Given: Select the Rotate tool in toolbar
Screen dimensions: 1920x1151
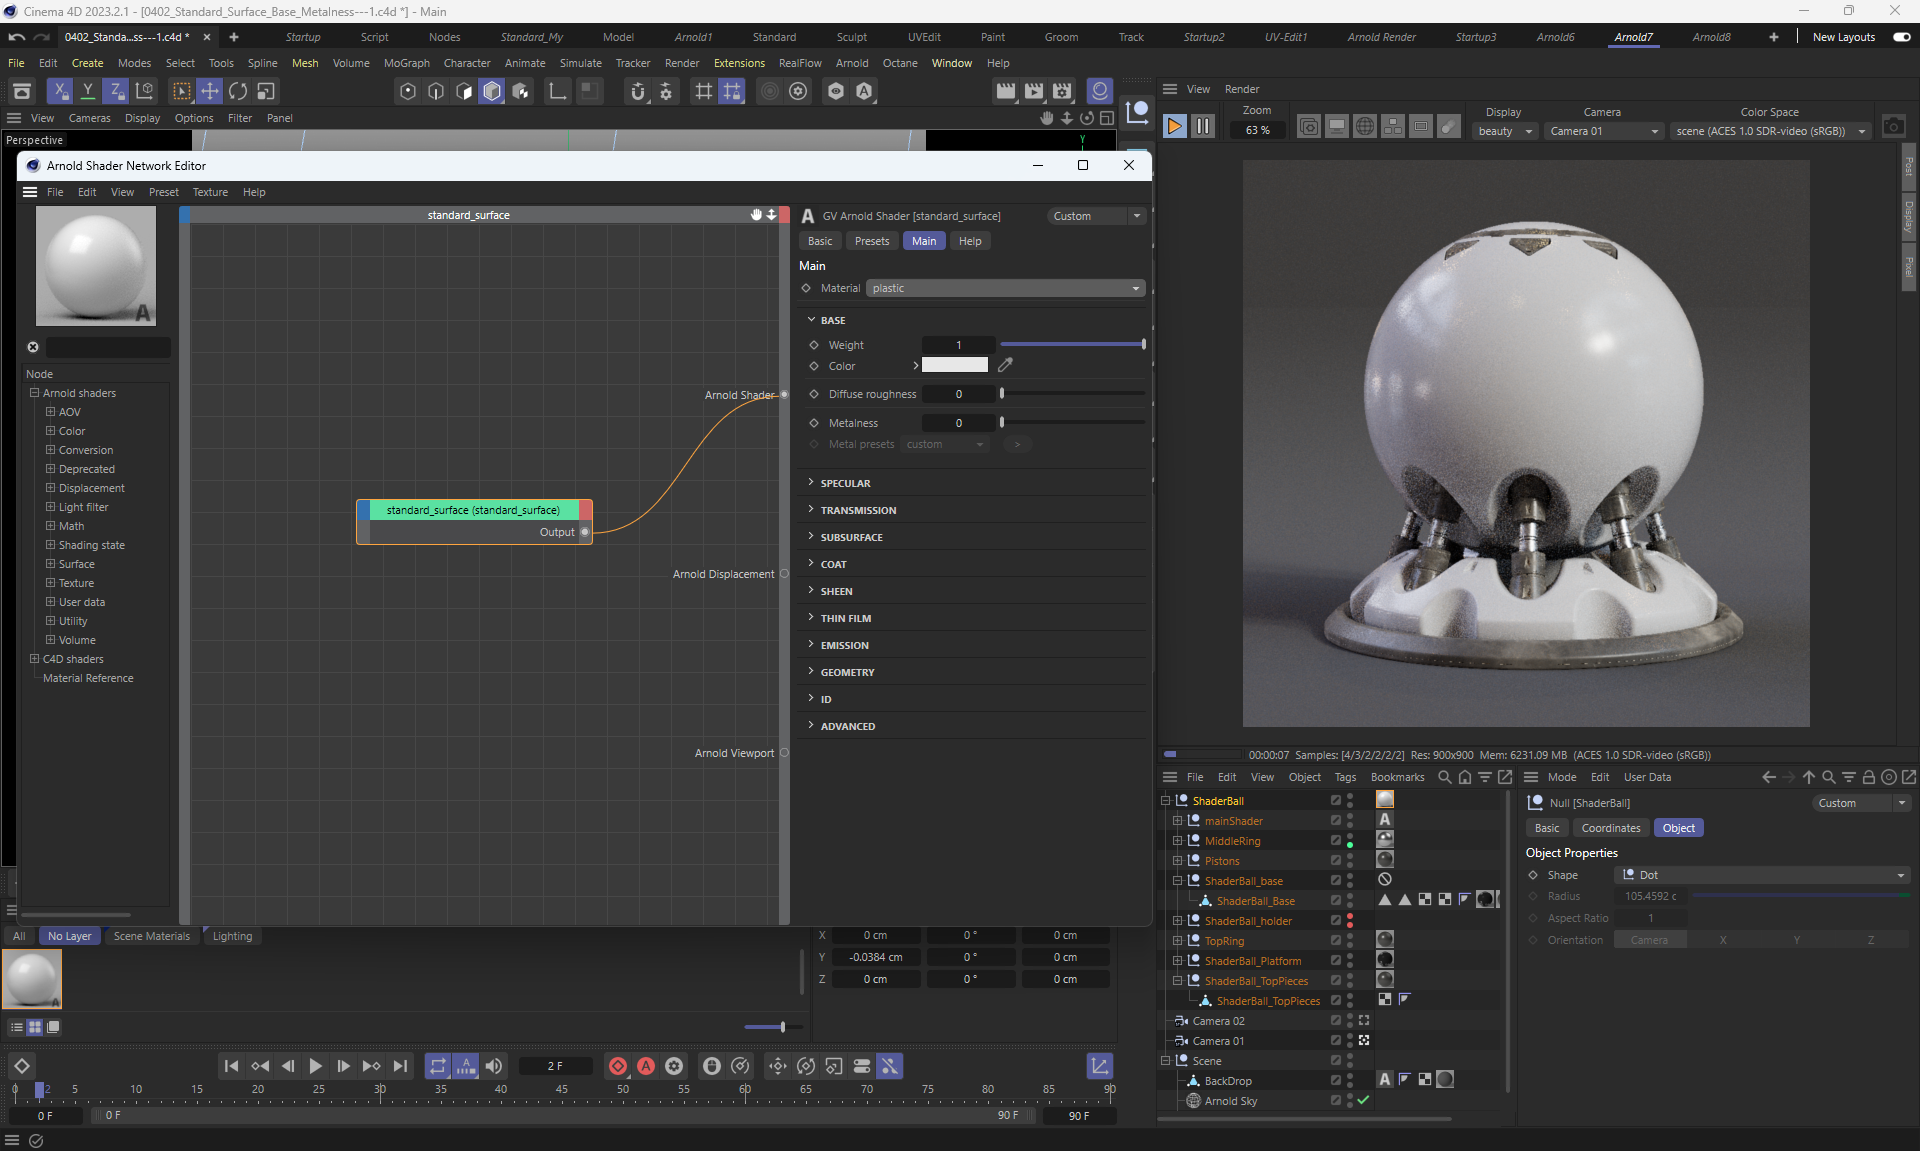Looking at the screenshot, I should pyautogui.click(x=238, y=91).
